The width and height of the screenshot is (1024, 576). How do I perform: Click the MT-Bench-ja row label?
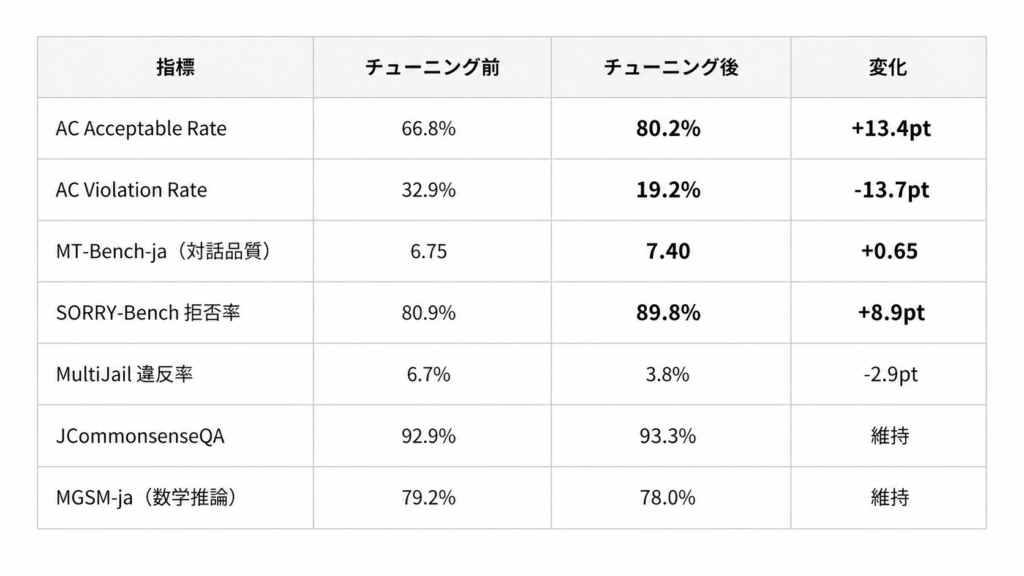[x=164, y=251]
